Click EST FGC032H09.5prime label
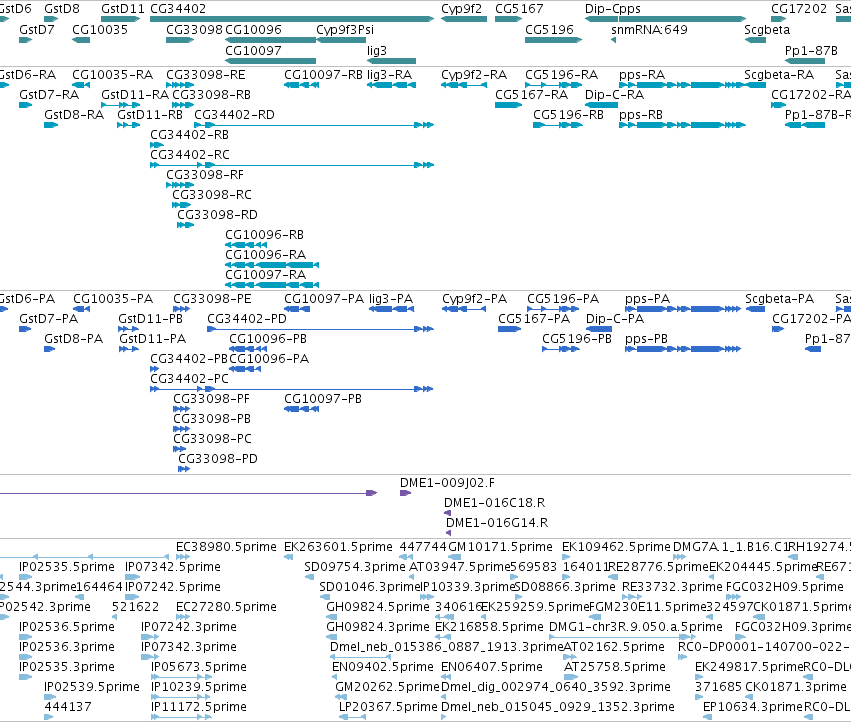This screenshot has width=851, height=722. click(784, 587)
